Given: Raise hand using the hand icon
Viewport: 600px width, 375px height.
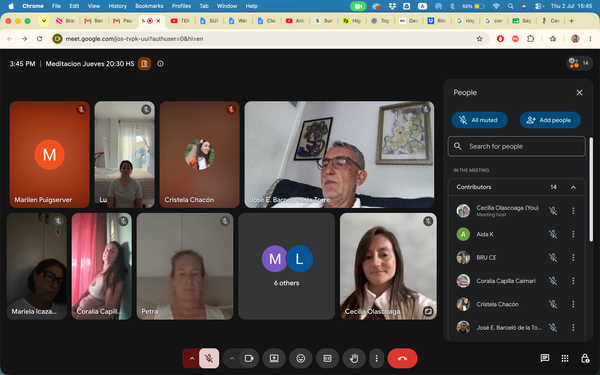Looking at the screenshot, I should point(354,358).
